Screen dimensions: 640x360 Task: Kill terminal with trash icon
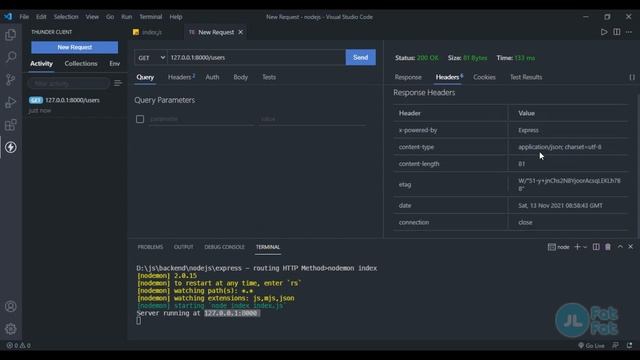(608, 247)
